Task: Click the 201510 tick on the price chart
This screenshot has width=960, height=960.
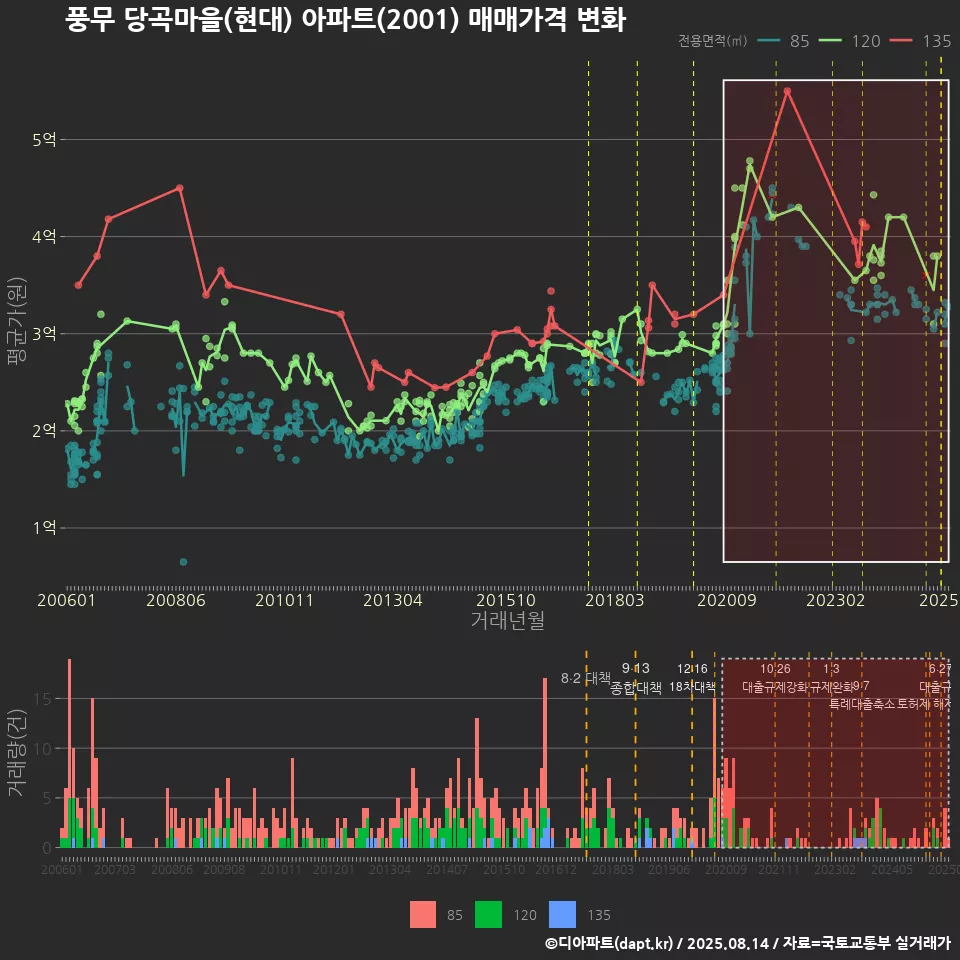Action: point(506,600)
